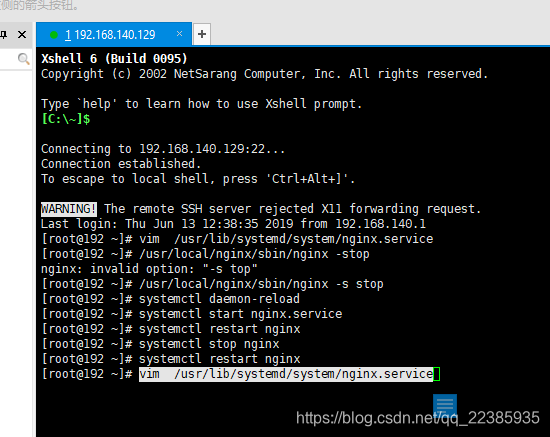The width and height of the screenshot is (550, 437).
Task: Click the 'Connecting to 192.168.140.129:22...' line
Action: click(163, 149)
